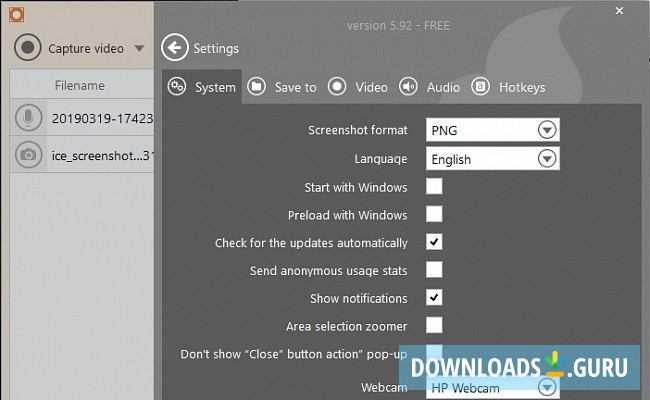Click the Show notifications label
Screen dimensions: 650x400
(x=359, y=298)
